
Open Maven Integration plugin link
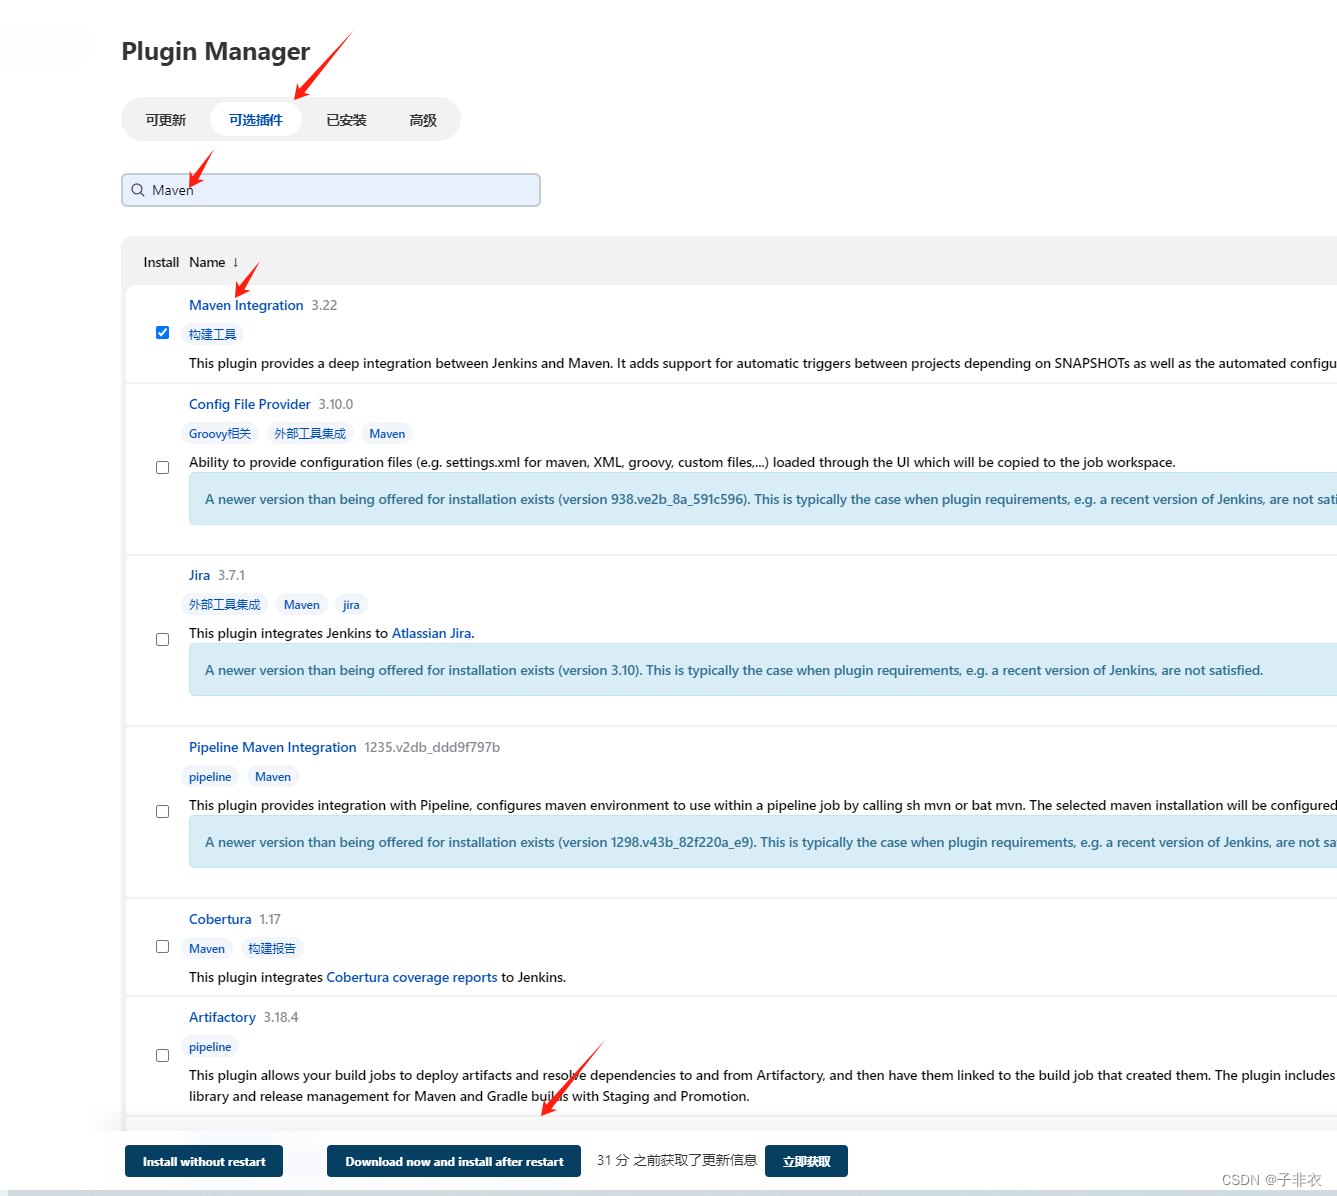[246, 305]
